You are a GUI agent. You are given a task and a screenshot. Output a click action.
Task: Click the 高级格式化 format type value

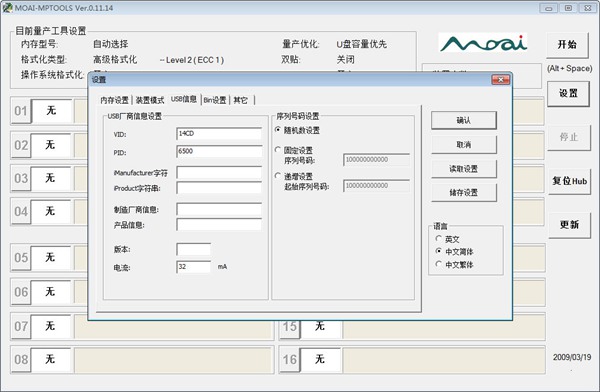tap(115, 59)
